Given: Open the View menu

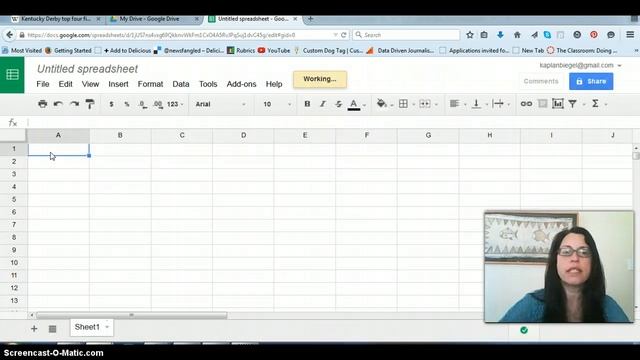Looking at the screenshot, I should (90, 84).
